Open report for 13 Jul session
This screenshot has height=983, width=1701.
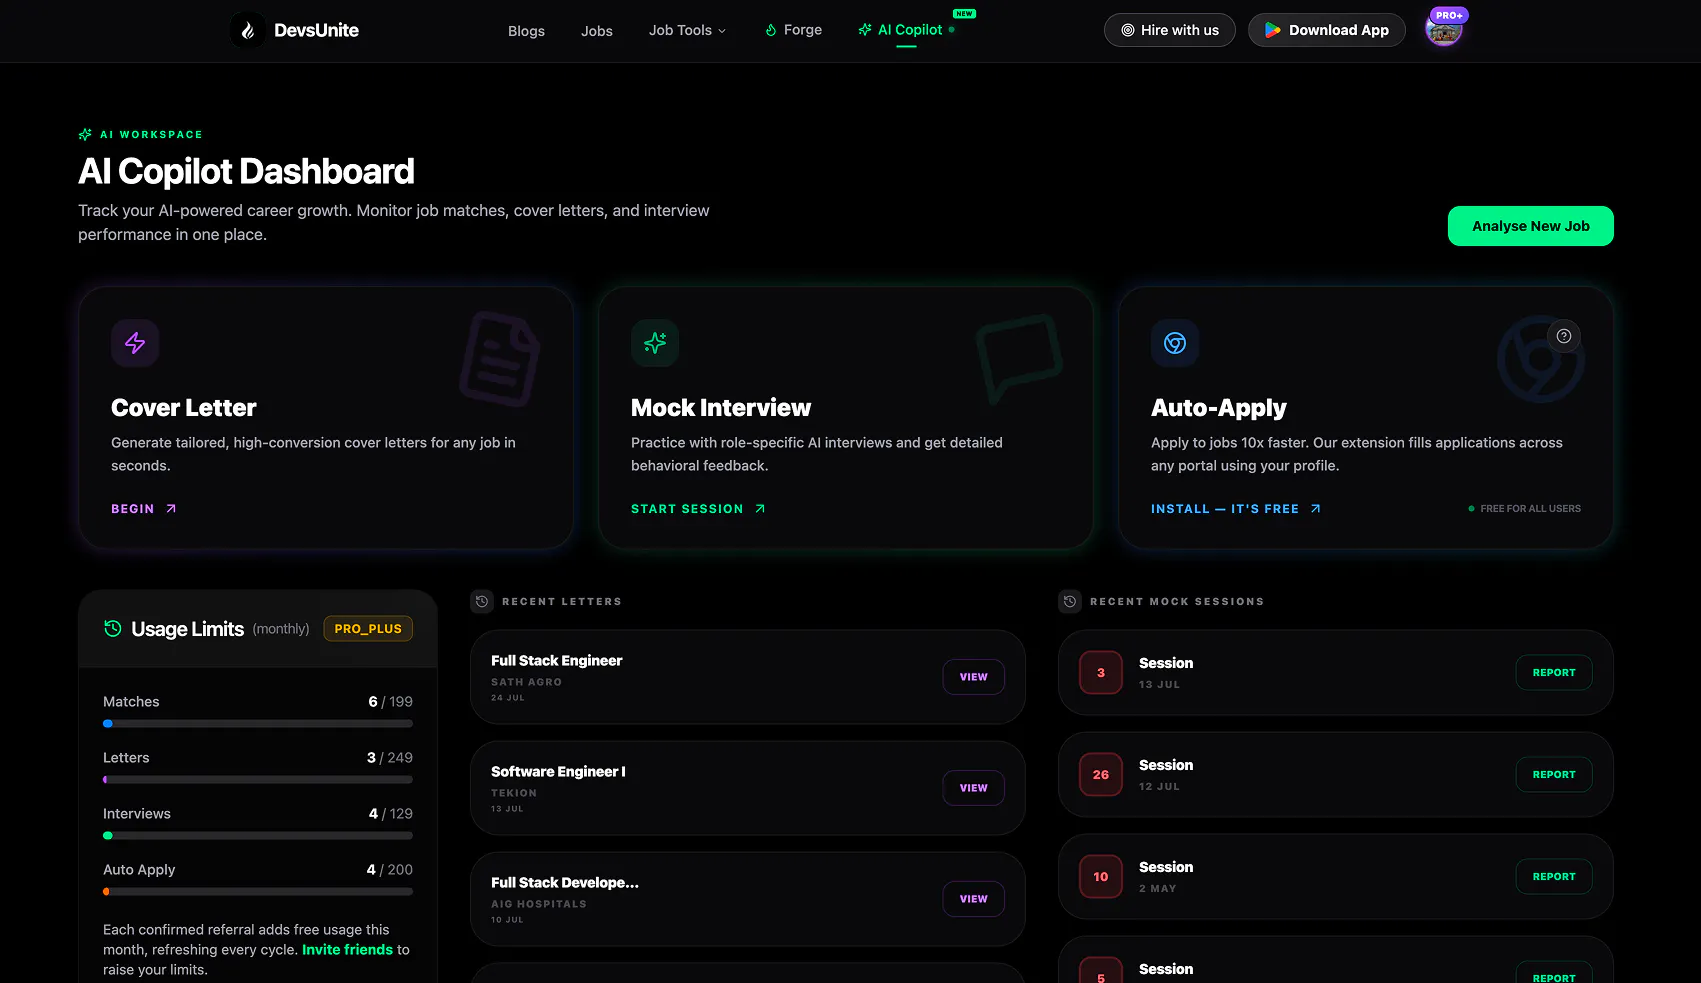[x=1554, y=673]
